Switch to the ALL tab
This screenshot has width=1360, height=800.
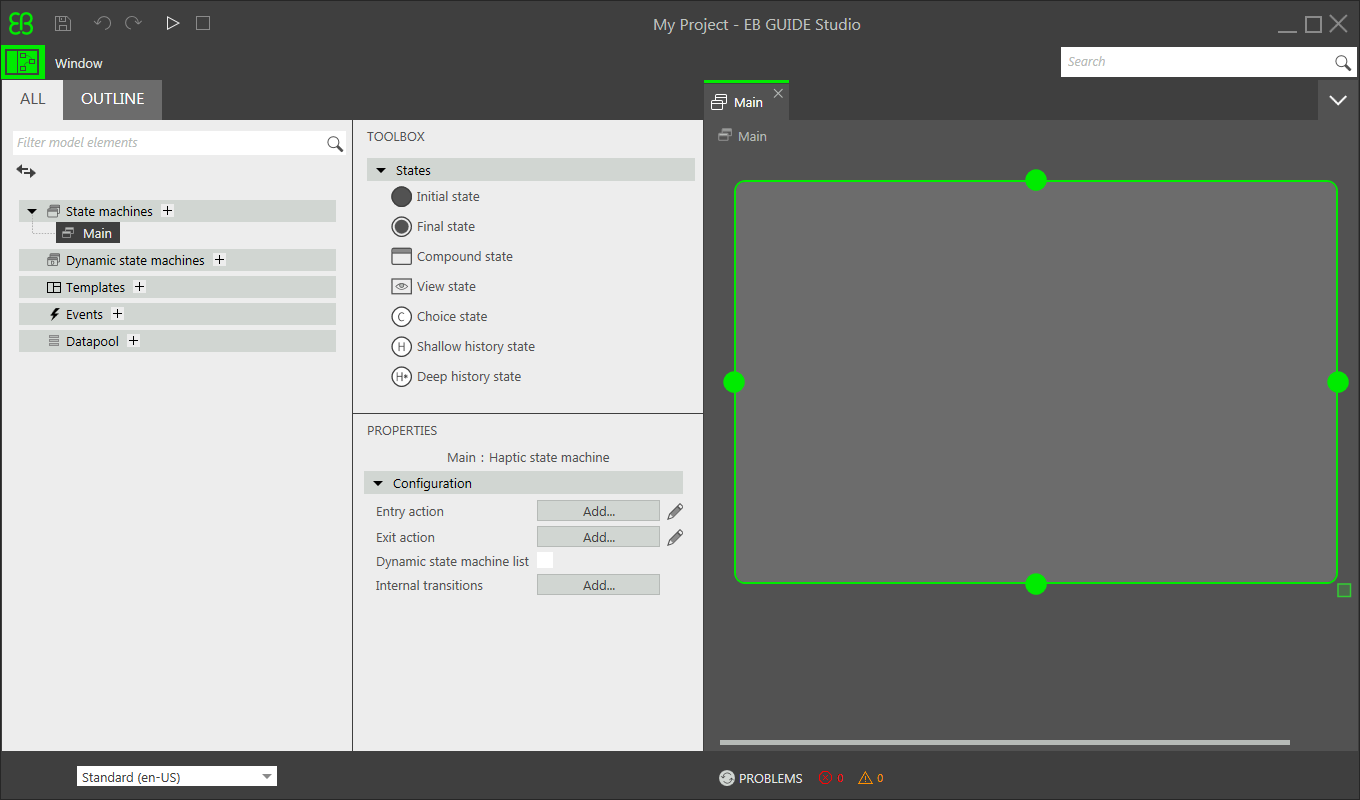point(32,99)
